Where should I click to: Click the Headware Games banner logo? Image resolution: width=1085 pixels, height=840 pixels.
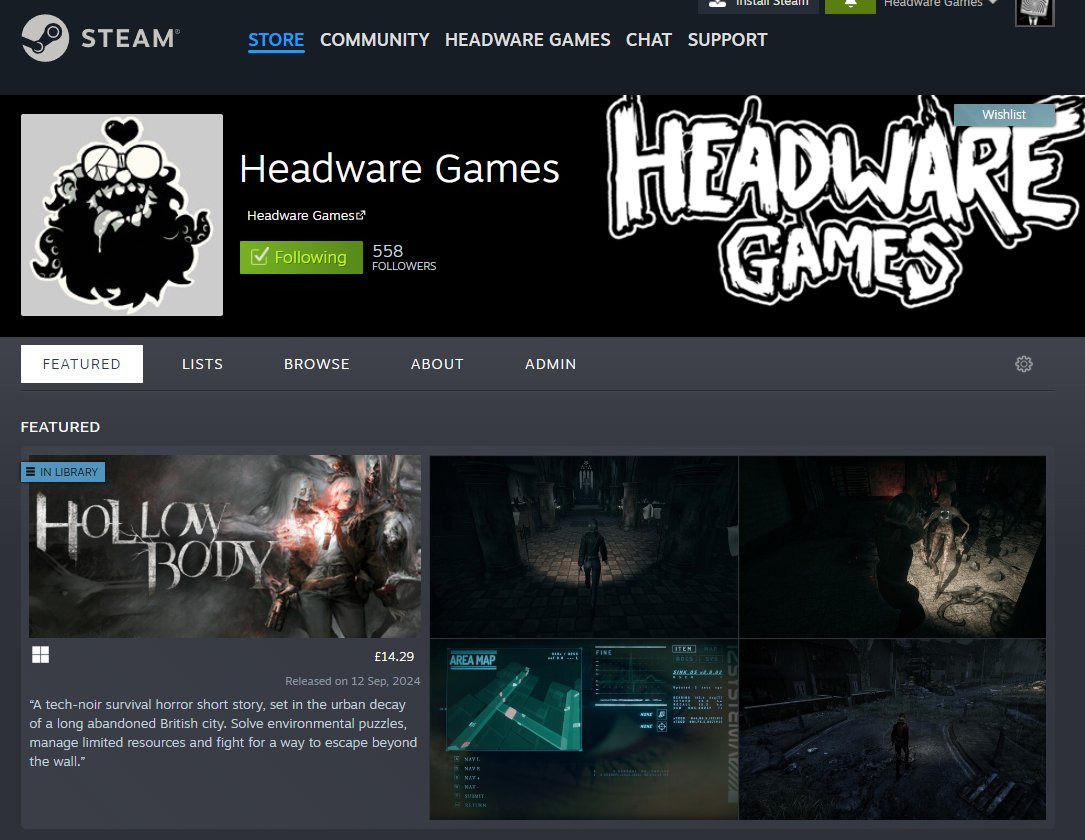point(844,202)
